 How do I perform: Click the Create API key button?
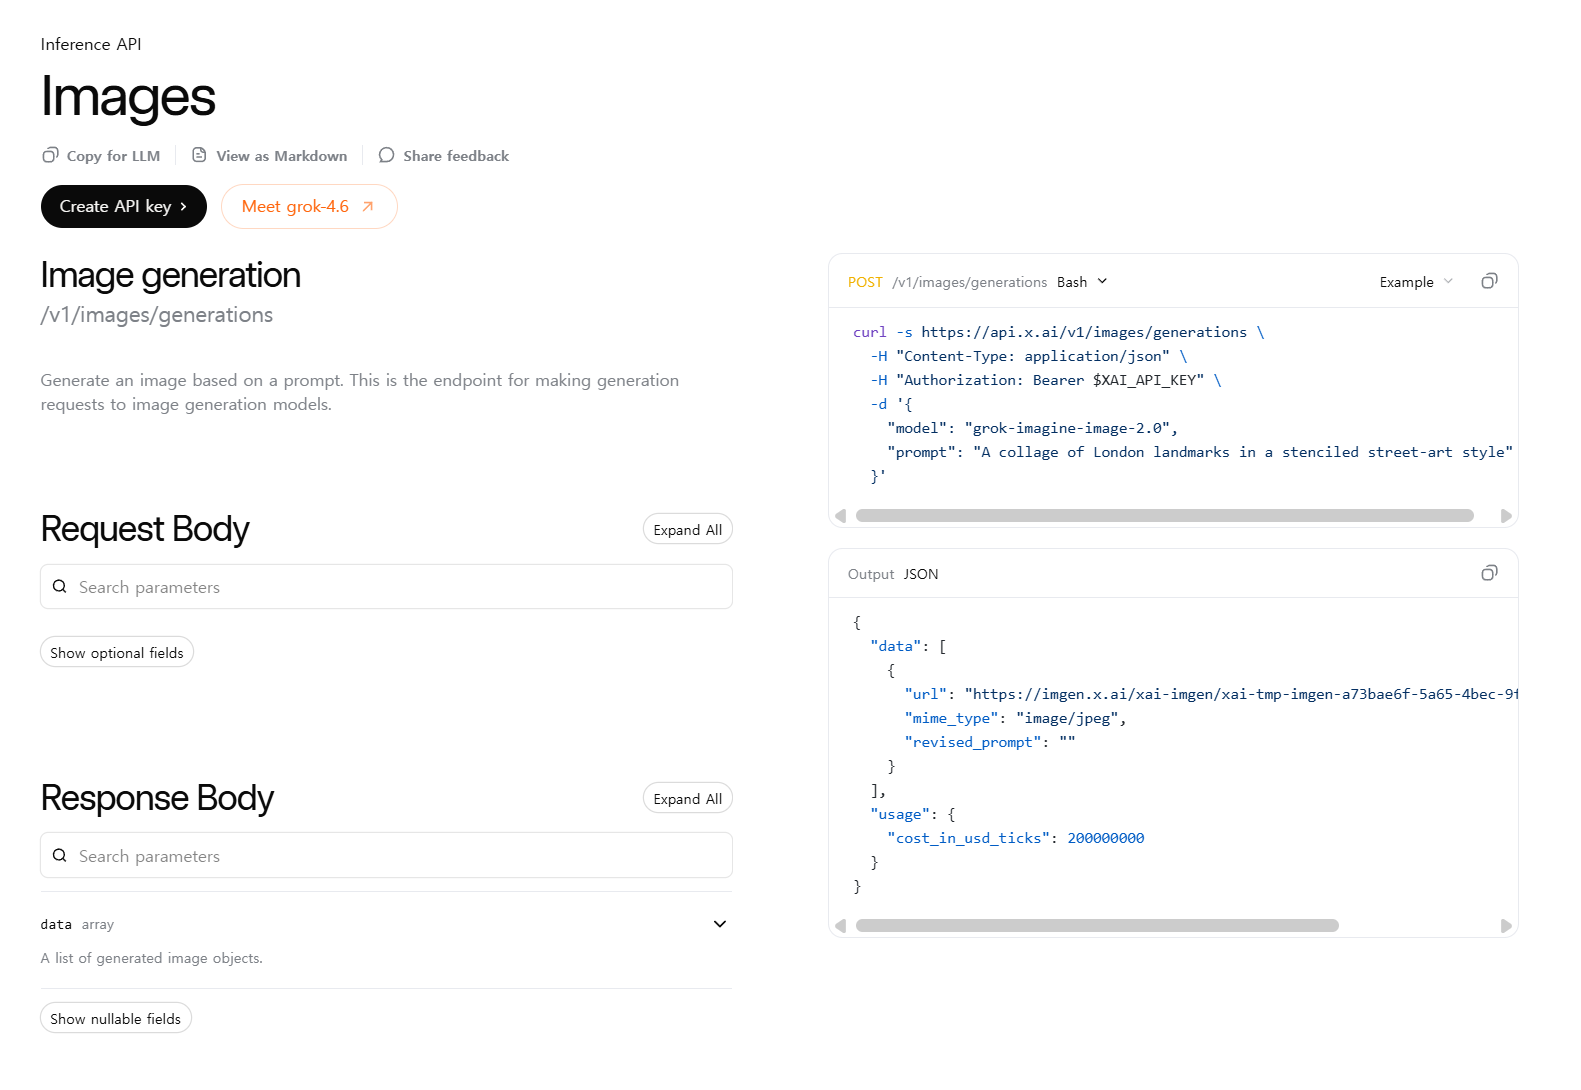[x=124, y=207]
